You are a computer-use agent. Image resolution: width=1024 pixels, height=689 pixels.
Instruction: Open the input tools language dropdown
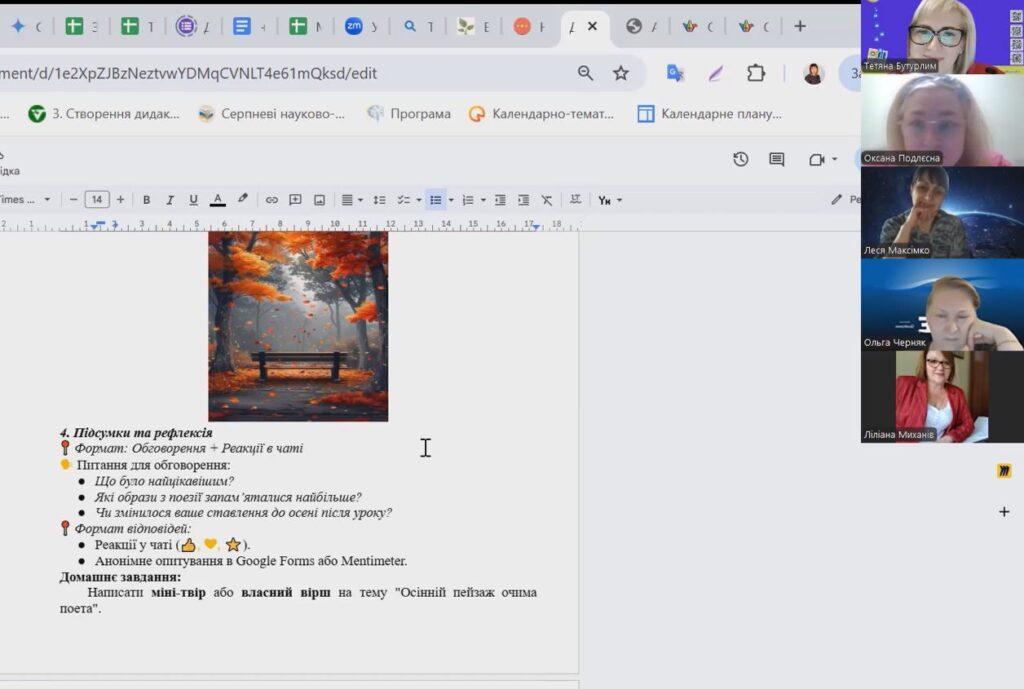tap(610, 200)
